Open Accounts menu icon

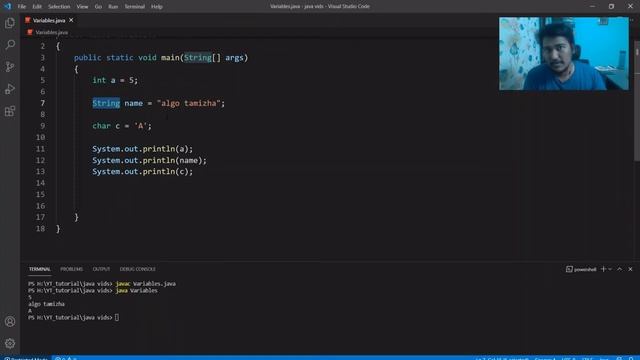coord(10,322)
